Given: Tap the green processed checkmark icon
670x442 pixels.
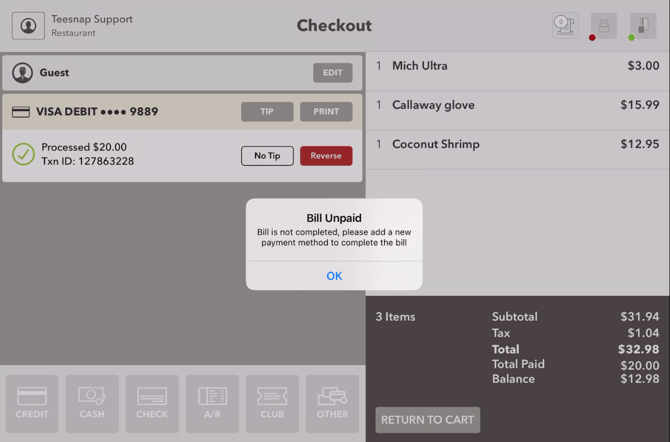Looking at the screenshot, I should point(24,154).
